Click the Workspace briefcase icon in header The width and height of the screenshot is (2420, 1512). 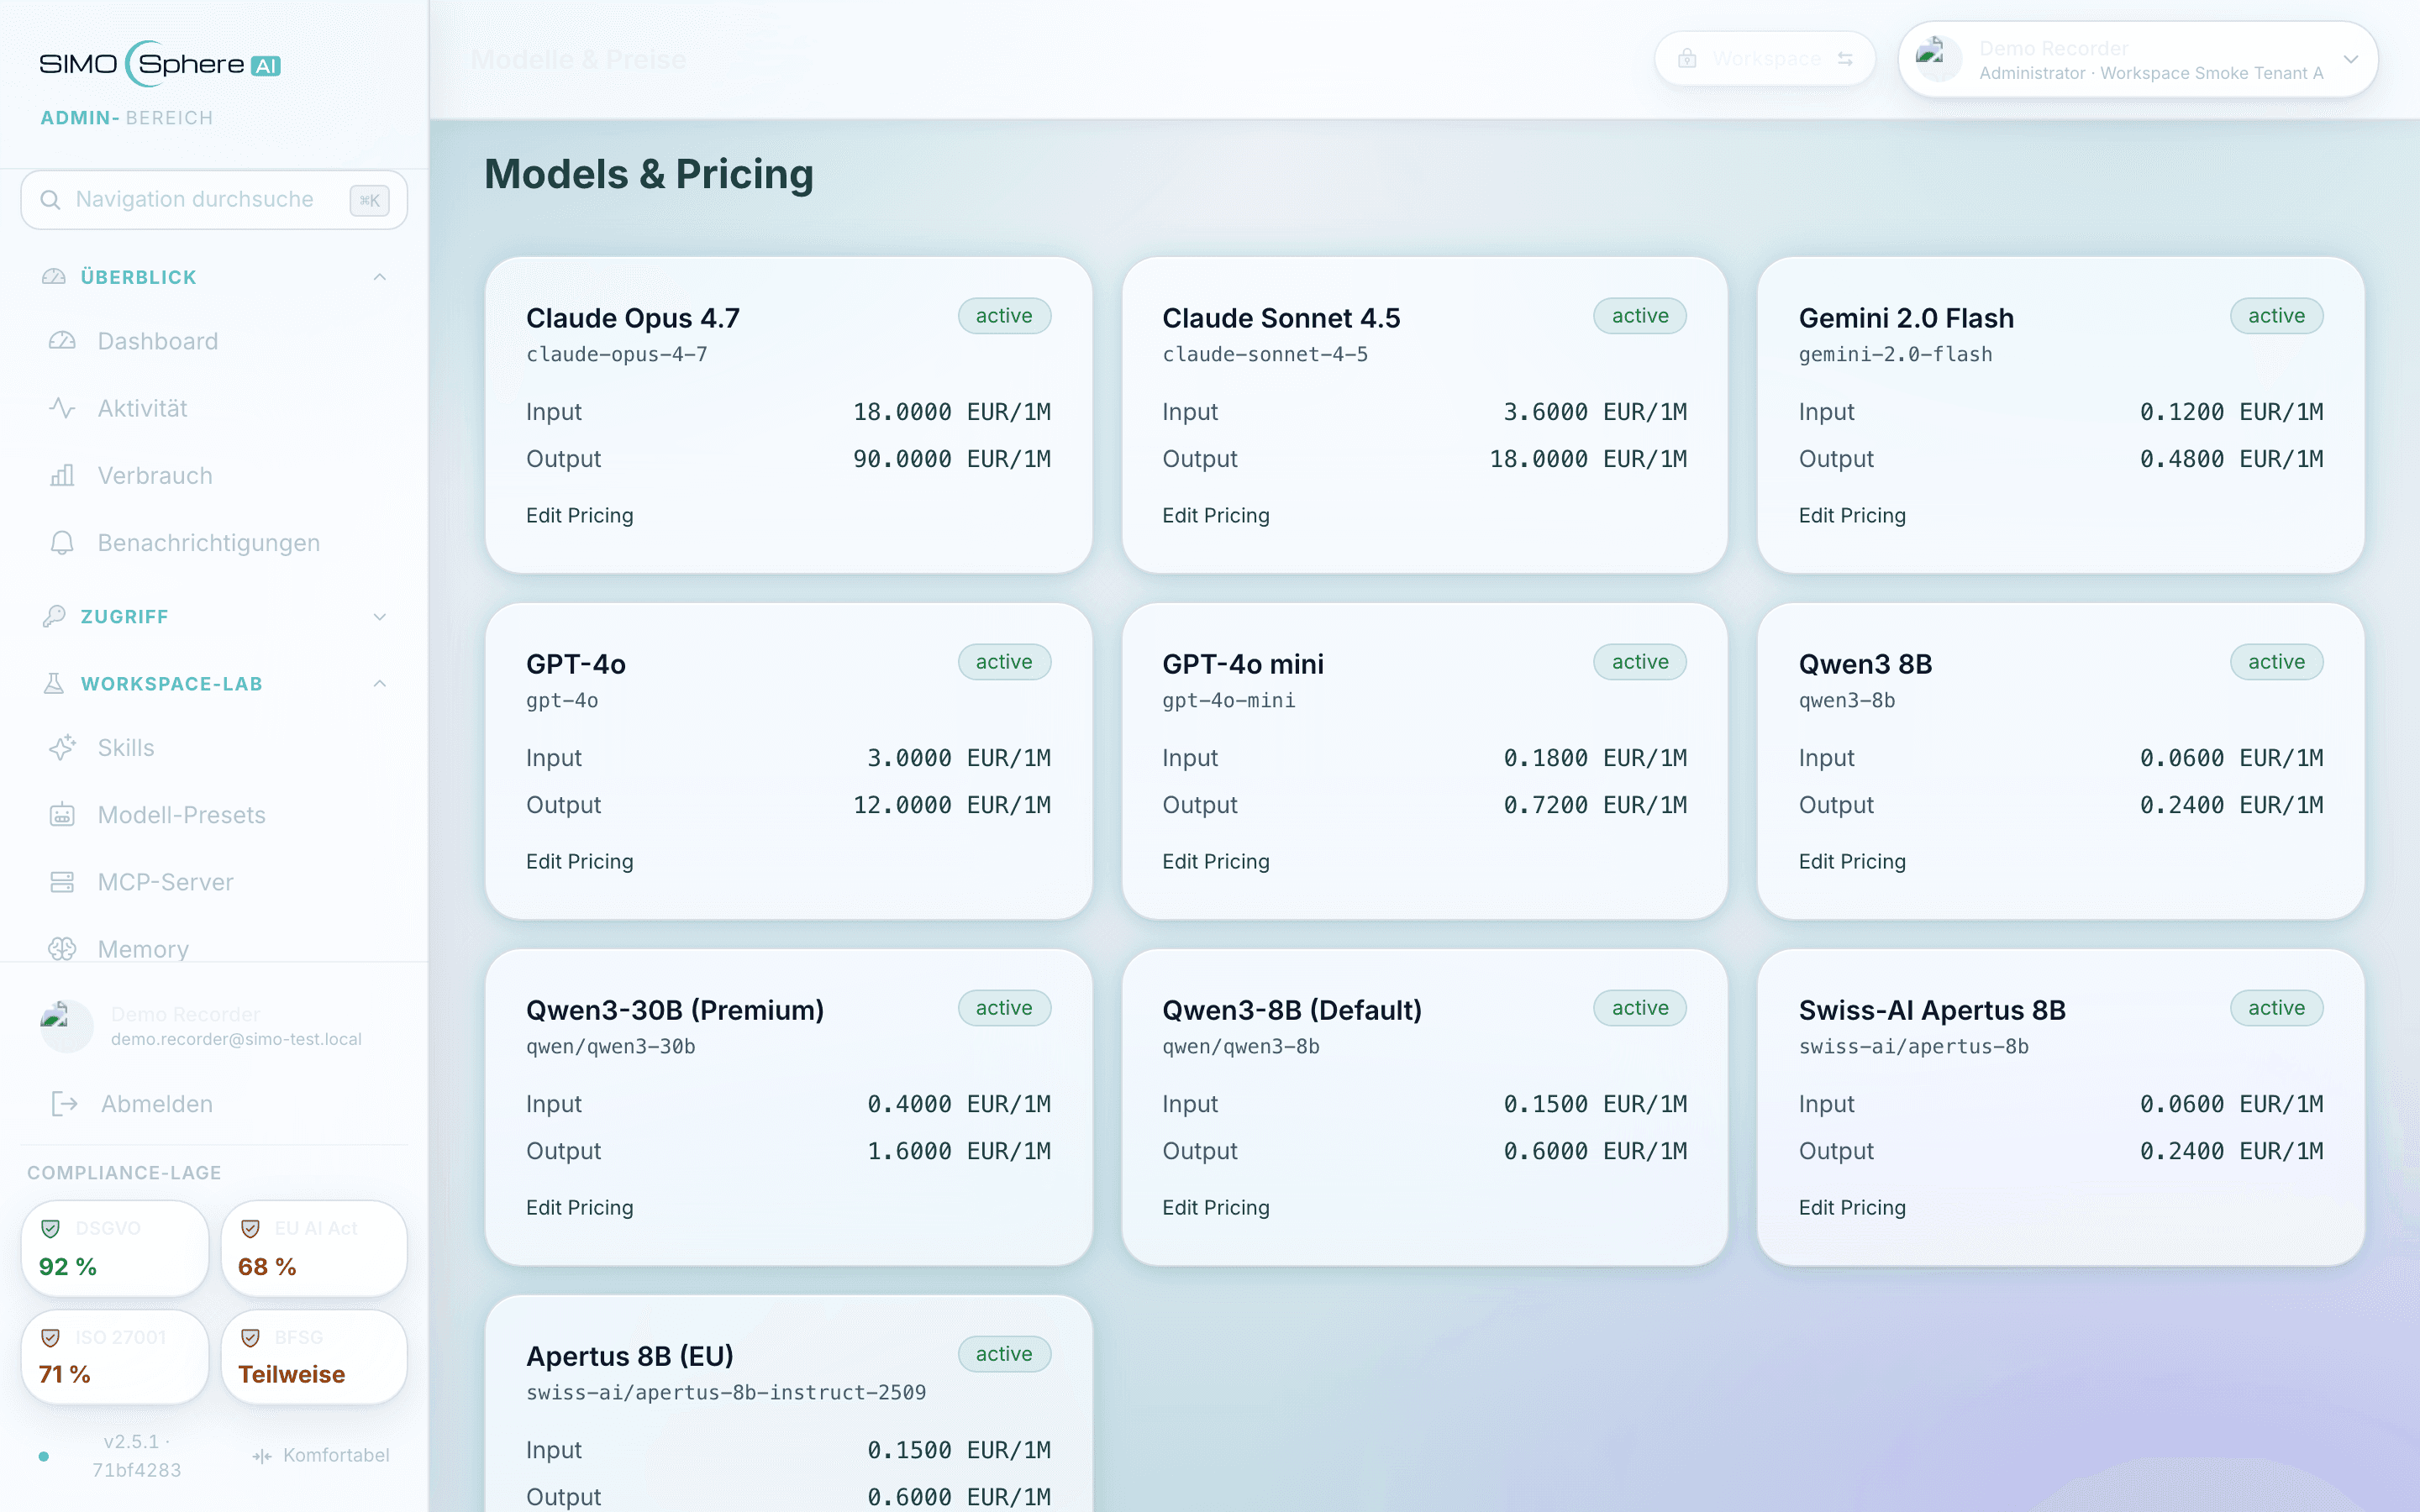point(1687,58)
